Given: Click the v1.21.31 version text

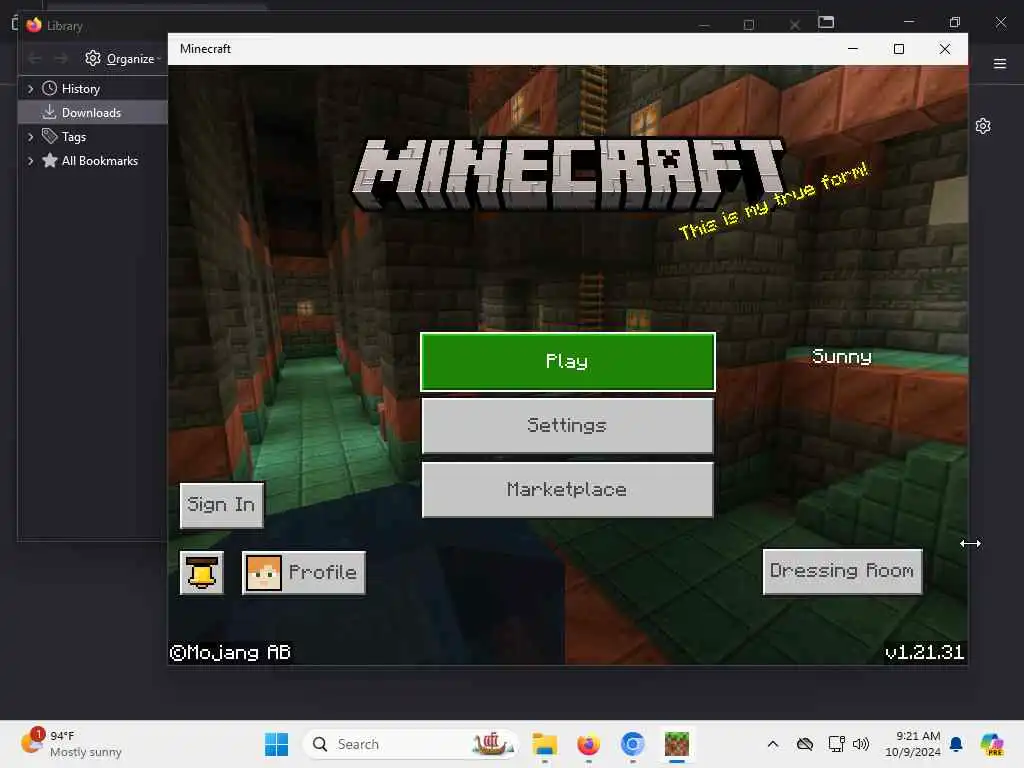Looking at the screenshot, I should tap(924, 652).
